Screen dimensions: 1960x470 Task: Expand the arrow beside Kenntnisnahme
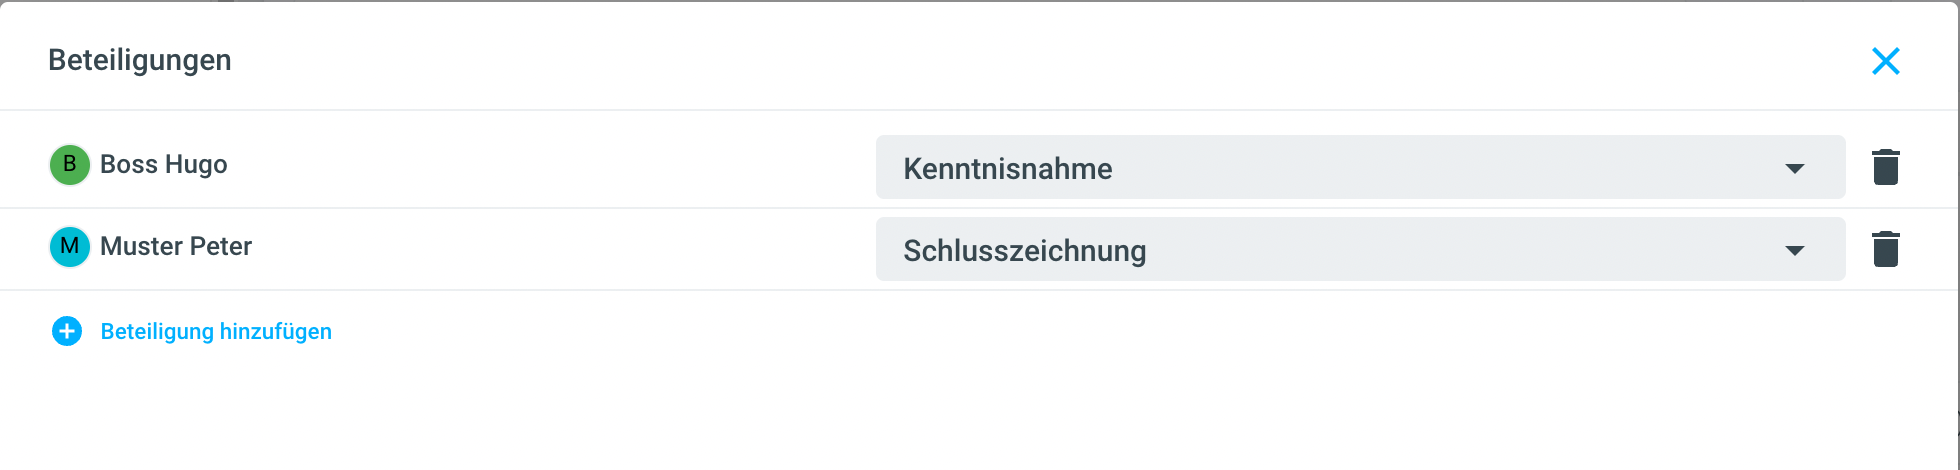(x=1795, y=169)
